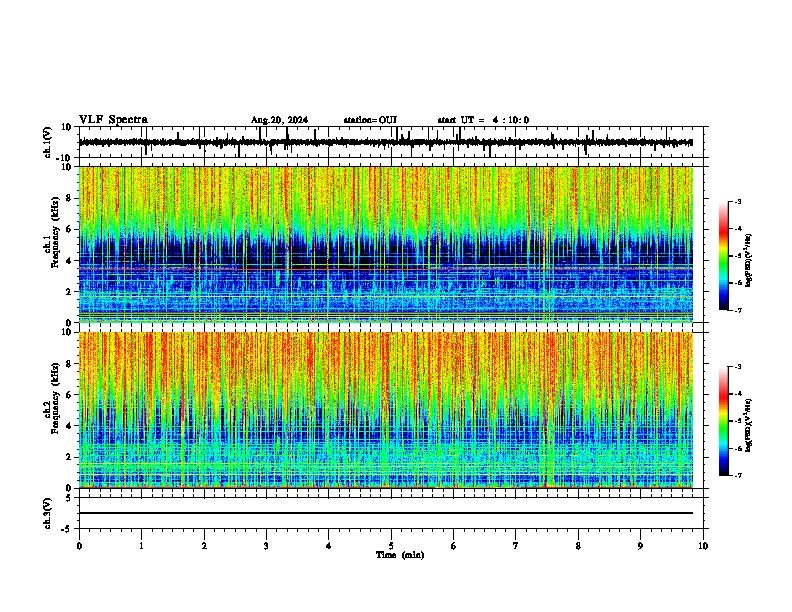The width and height of the screenshot is (792, 612).
Task: Click the time-axis tick label "3"
Action: tap(266, 546)
